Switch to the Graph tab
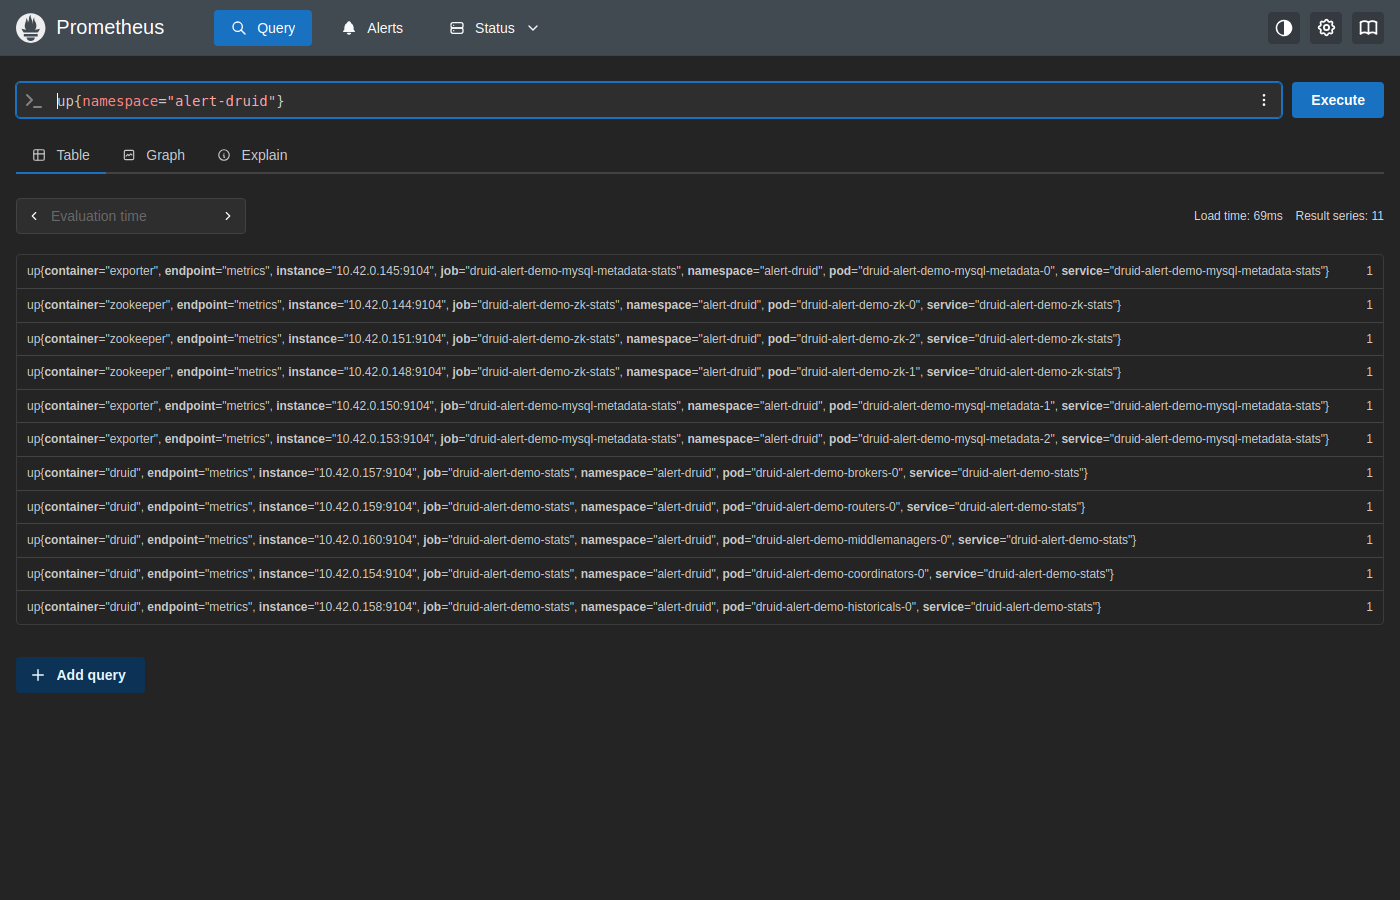 click(x=154, y=155)
